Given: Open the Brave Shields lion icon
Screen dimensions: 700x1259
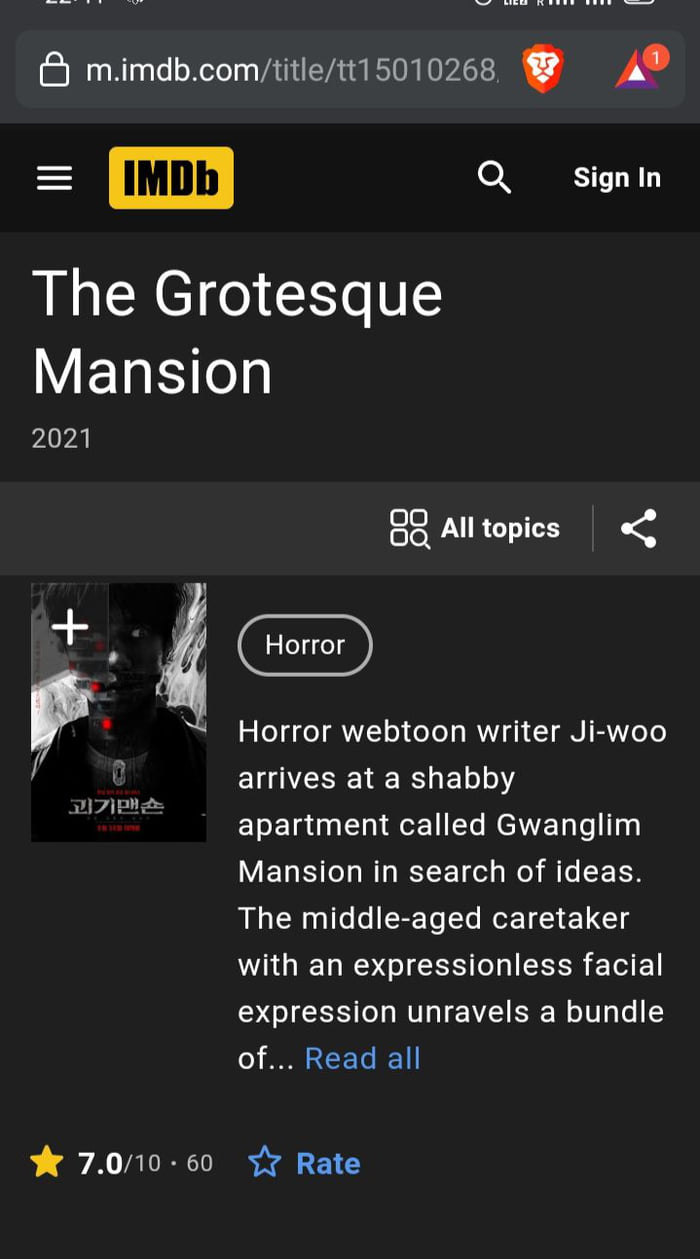Looking at the screenshot, I should tap(543, 70).
